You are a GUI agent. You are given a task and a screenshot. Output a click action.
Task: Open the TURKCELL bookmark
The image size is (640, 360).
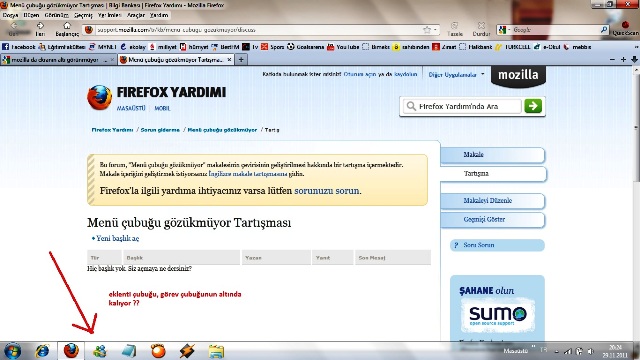point(513,47)
